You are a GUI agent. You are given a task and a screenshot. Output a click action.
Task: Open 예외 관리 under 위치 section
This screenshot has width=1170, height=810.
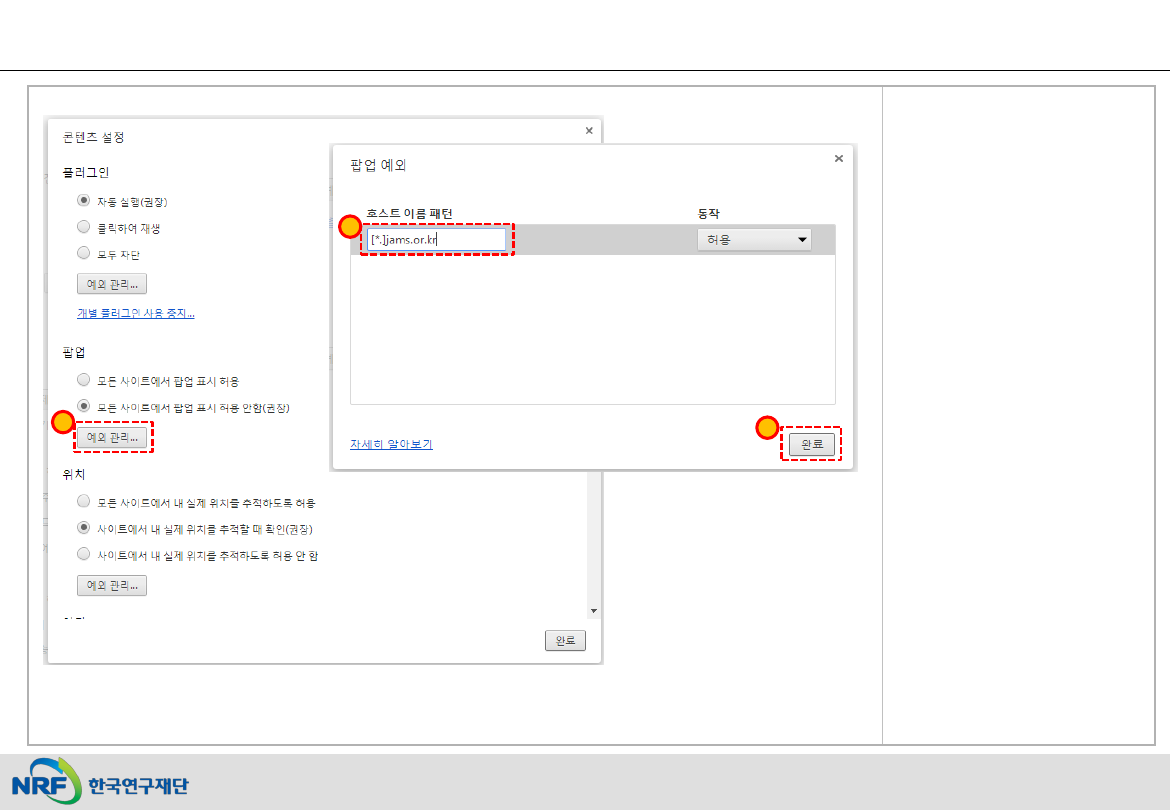pyautogui.click(x=112, y=585)
